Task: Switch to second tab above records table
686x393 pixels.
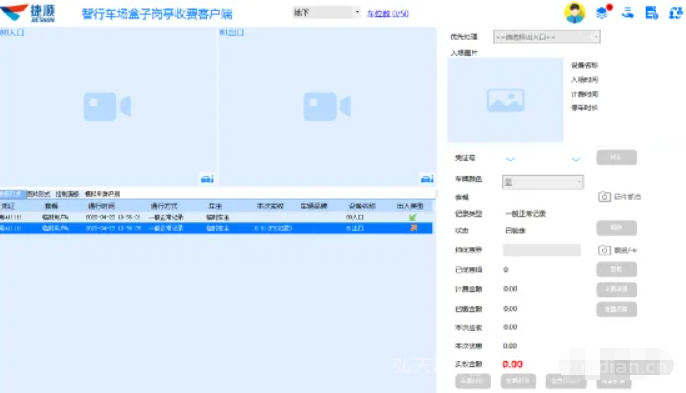Action: pyautogui.click(x=38, y=194)
